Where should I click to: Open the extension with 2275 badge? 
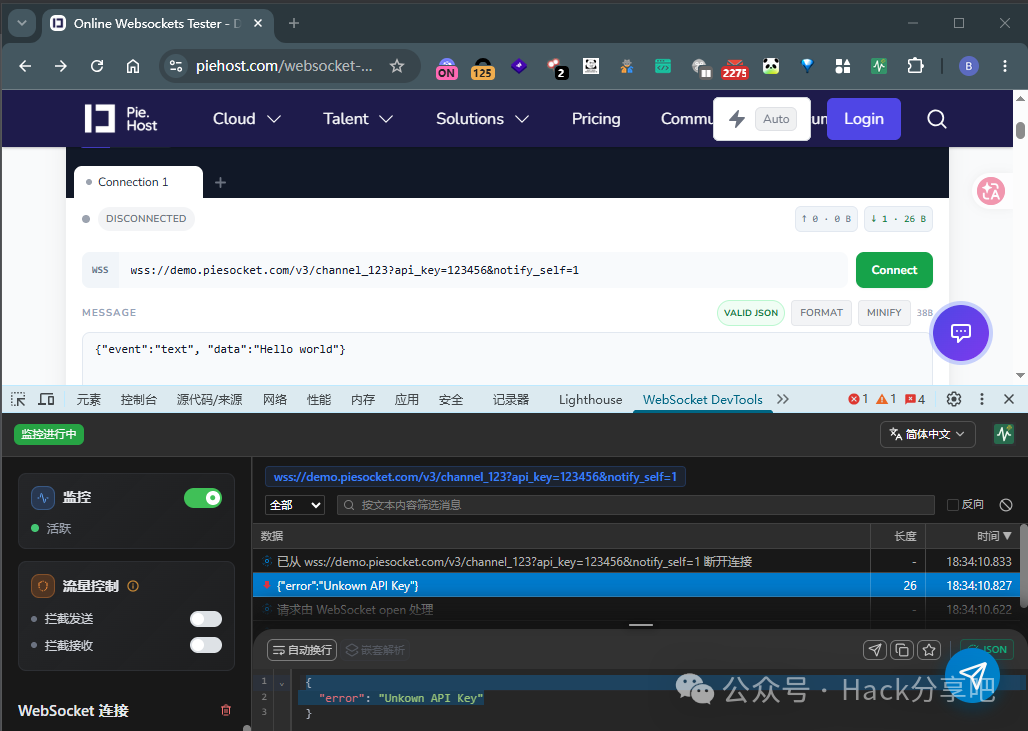734,68
